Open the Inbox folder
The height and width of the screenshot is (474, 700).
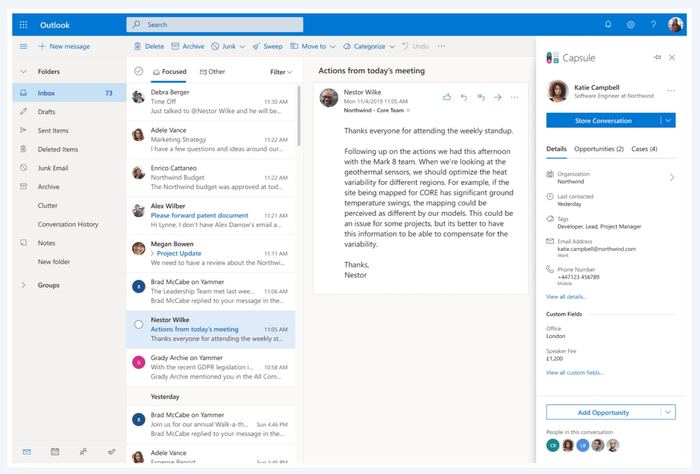pos(69,93)
